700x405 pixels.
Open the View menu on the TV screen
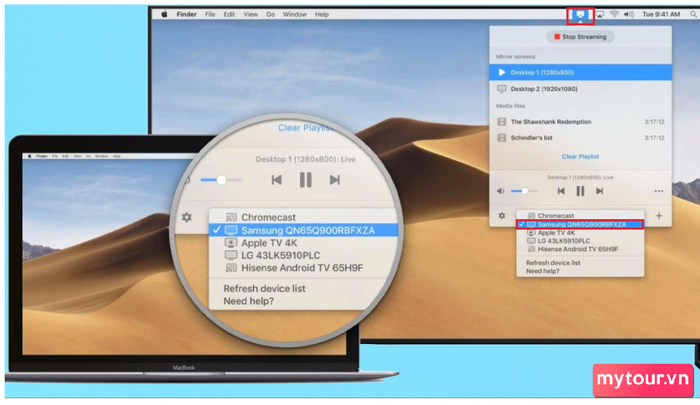click(x=250, y=14)
